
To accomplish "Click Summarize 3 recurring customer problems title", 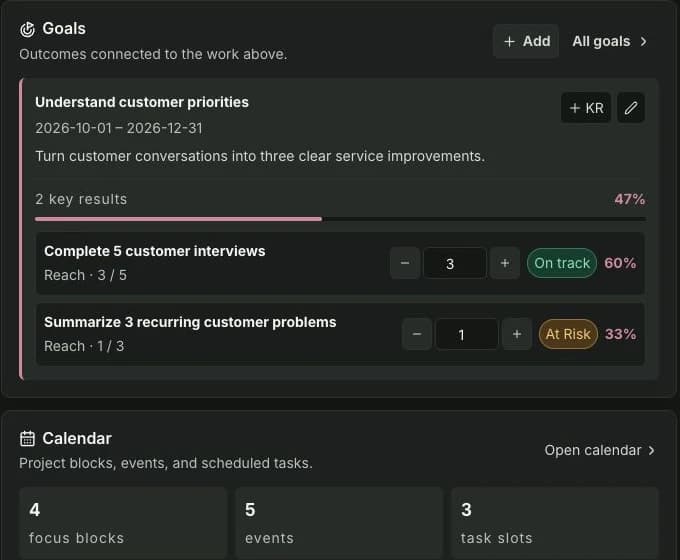I will (x=190, y=322).
